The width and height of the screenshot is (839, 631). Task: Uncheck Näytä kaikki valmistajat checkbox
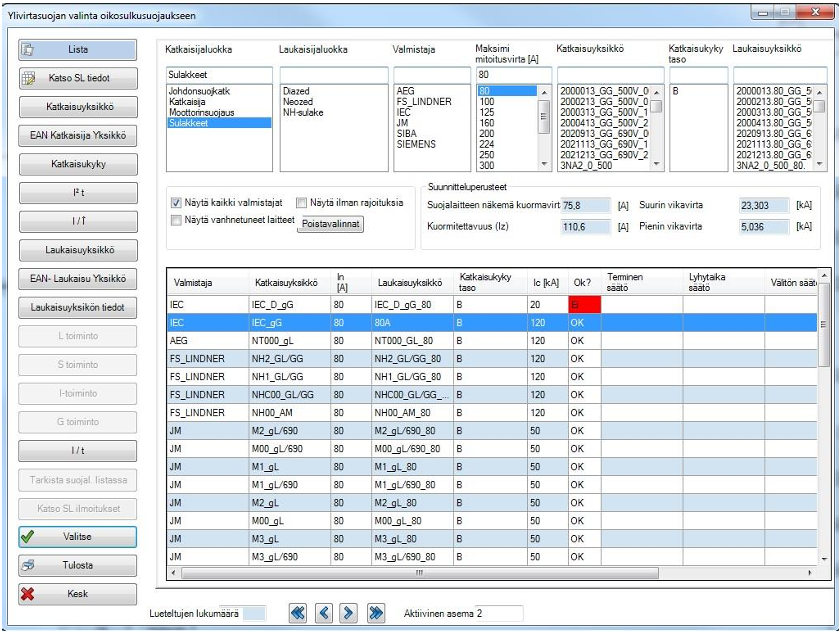click(177, 203)
